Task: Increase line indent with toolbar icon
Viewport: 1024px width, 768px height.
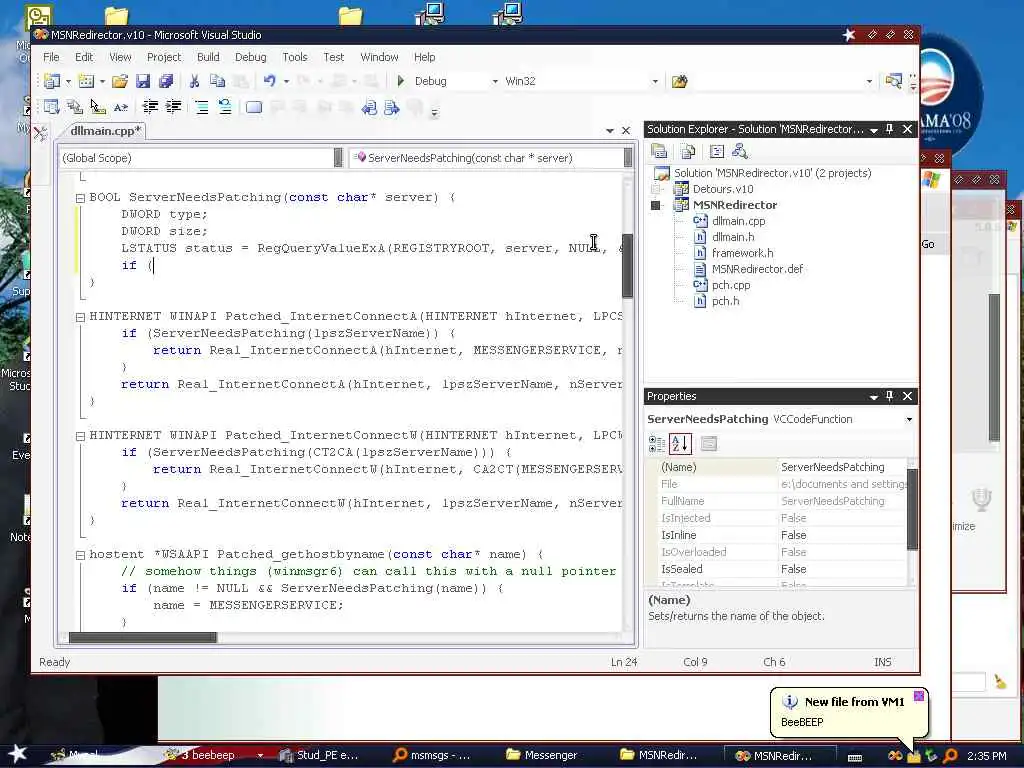Action: pos(173,107)
